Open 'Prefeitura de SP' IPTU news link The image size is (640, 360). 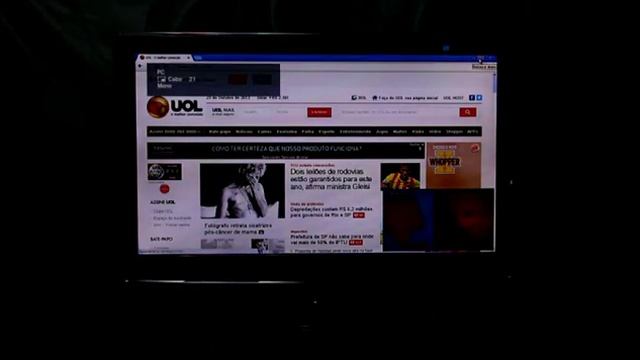coord(331,239)
